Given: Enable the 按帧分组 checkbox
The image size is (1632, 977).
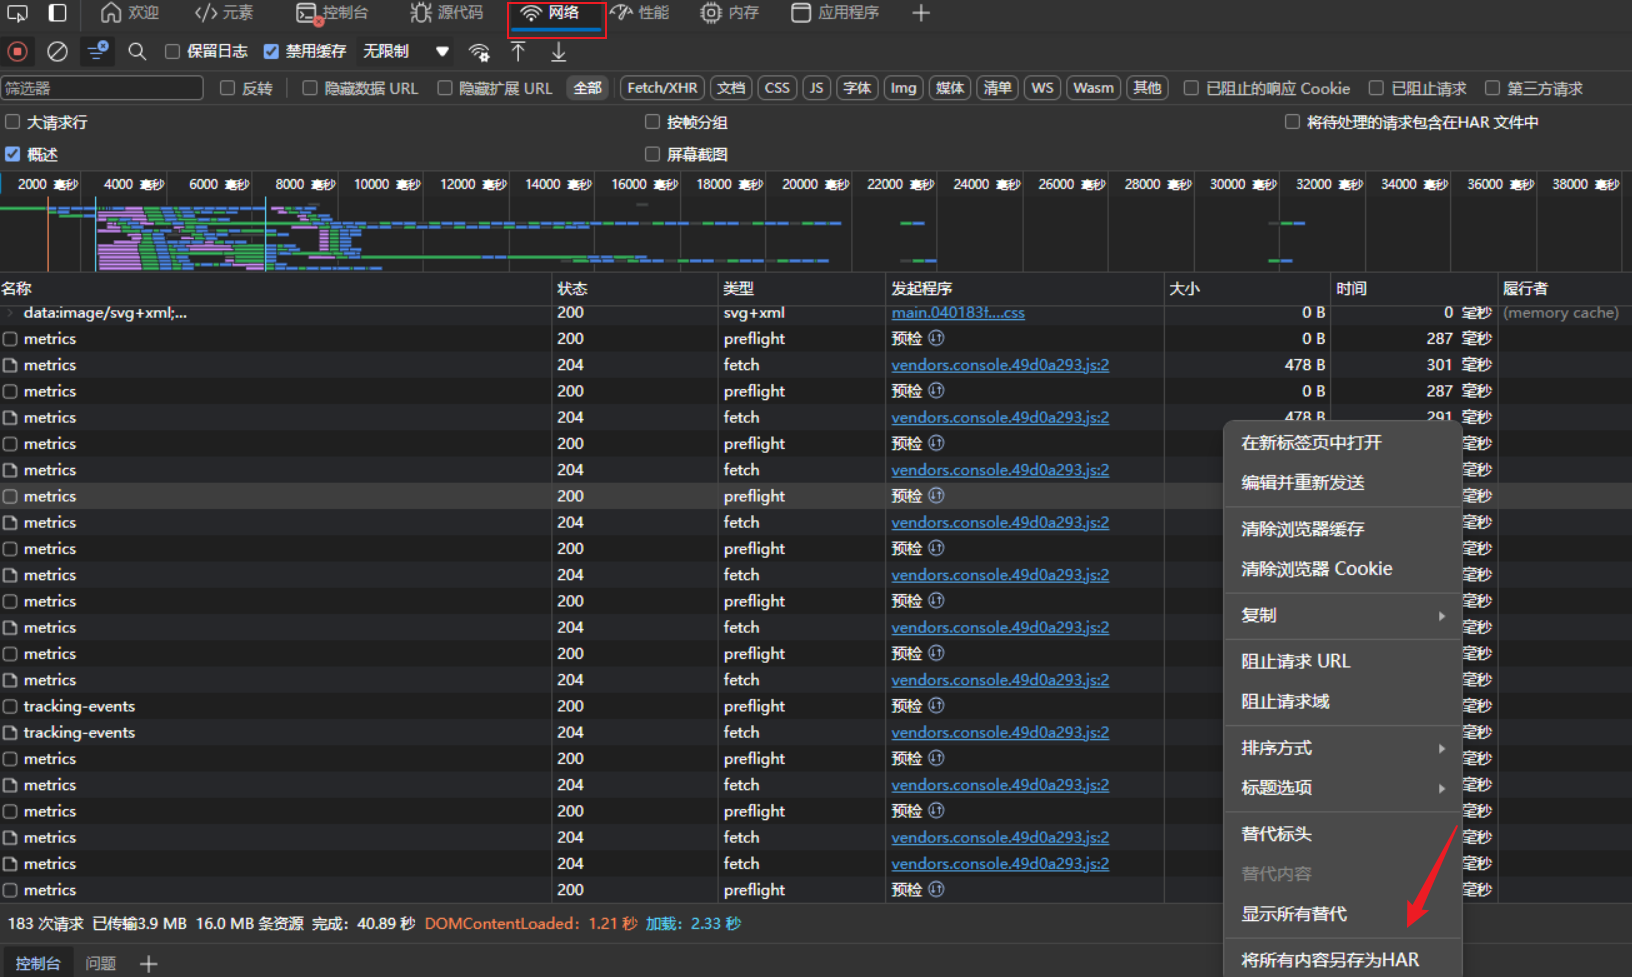Looking at the screenshot, I should pyautogui.click(x=653, y=122).
